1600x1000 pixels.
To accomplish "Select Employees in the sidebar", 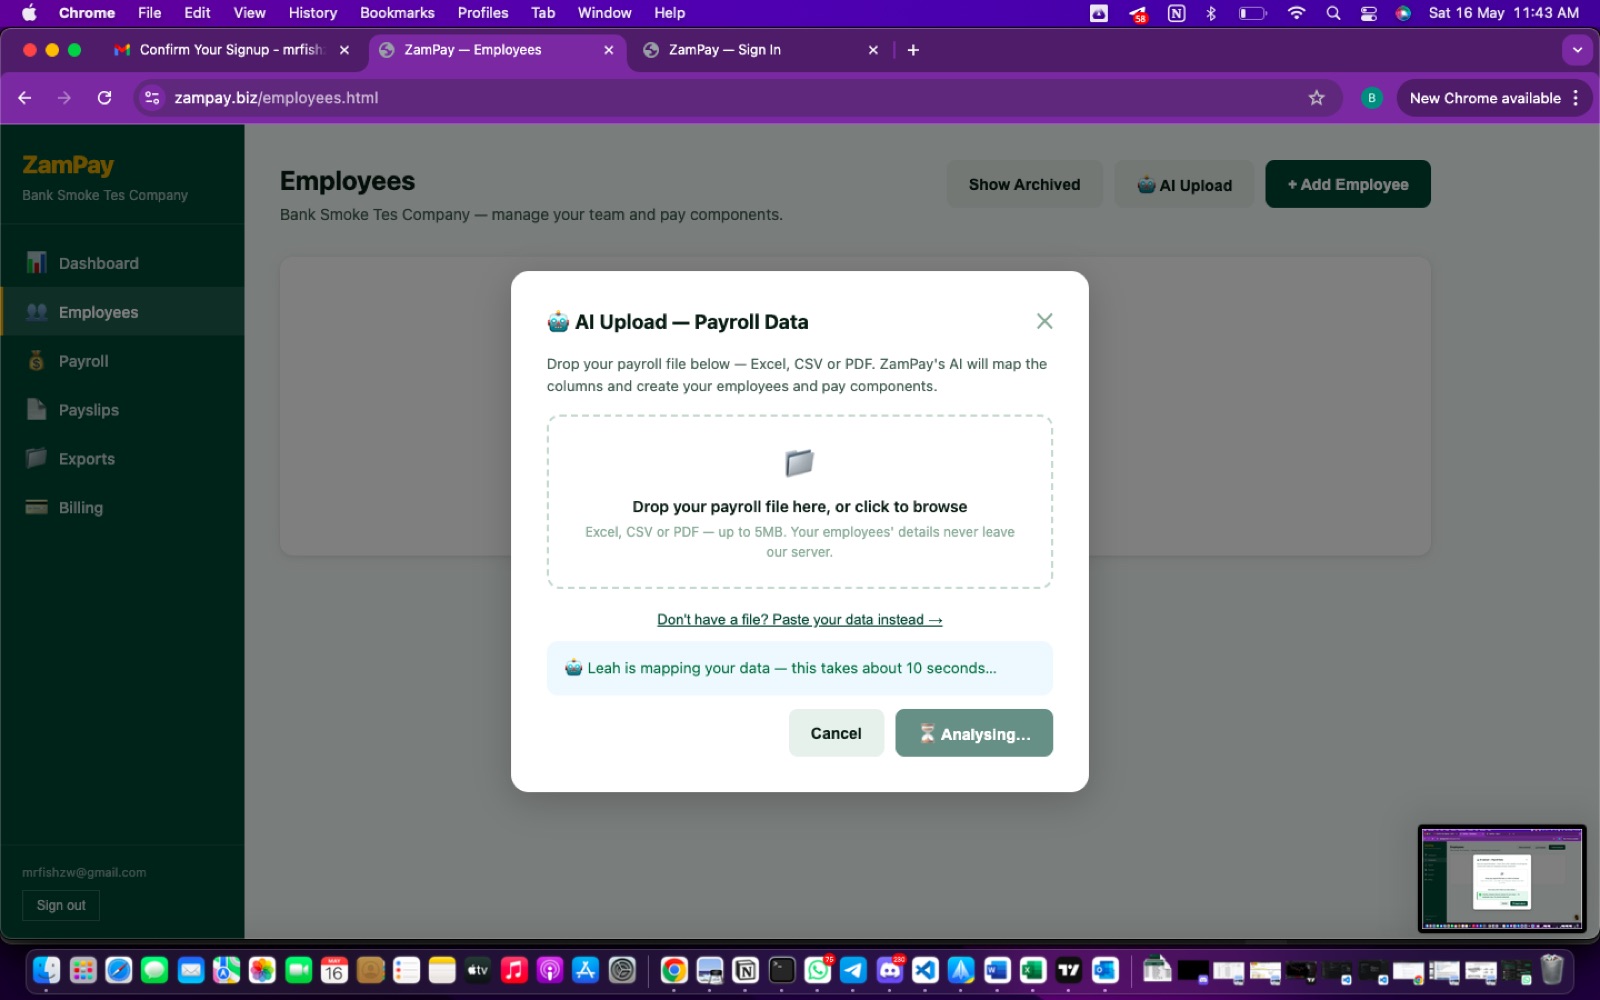I will coord(122,312).
